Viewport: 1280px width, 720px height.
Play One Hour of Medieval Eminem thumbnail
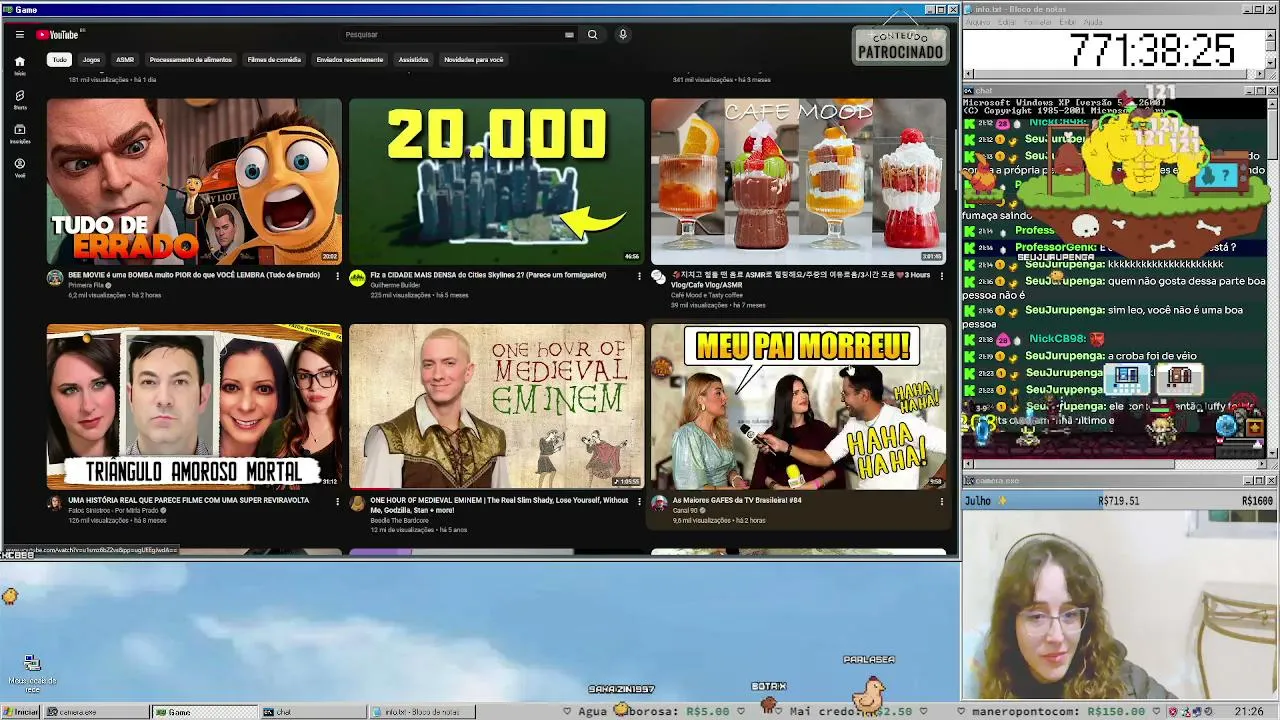coord(497,406)
